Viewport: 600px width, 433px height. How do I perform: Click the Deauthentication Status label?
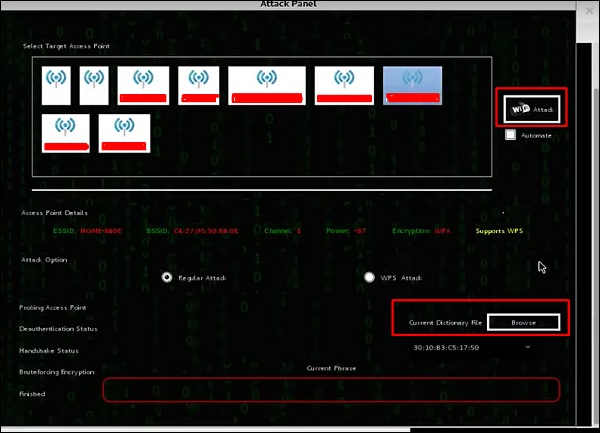point(58,329)
